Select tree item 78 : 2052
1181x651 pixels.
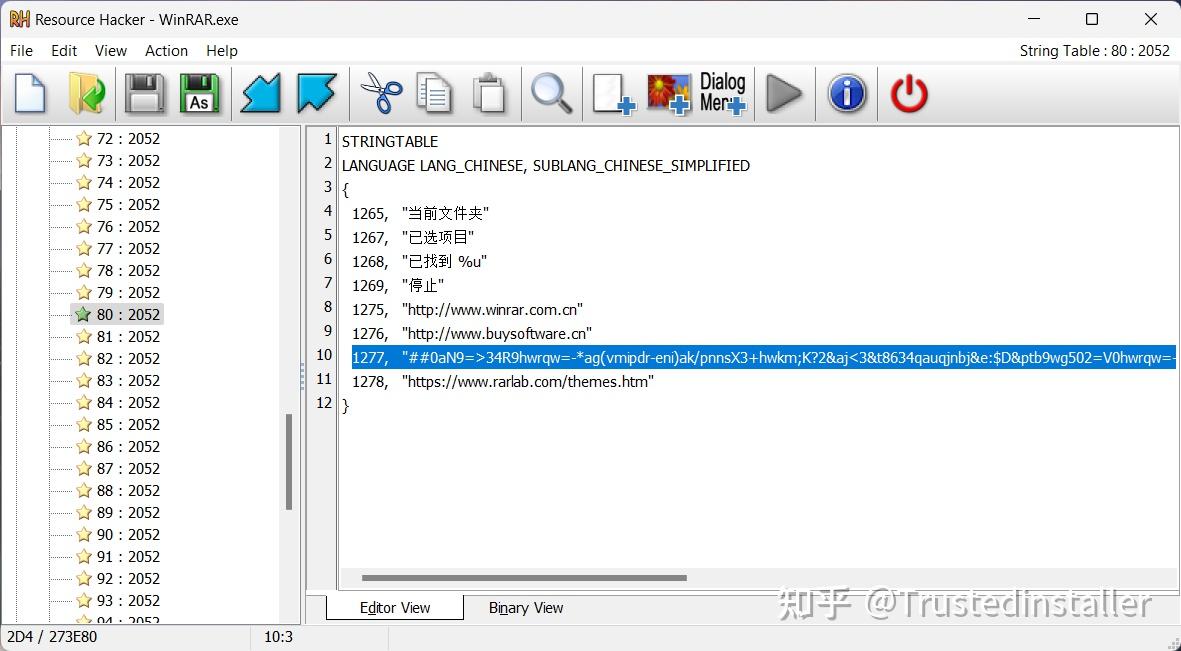pos(128,270)
